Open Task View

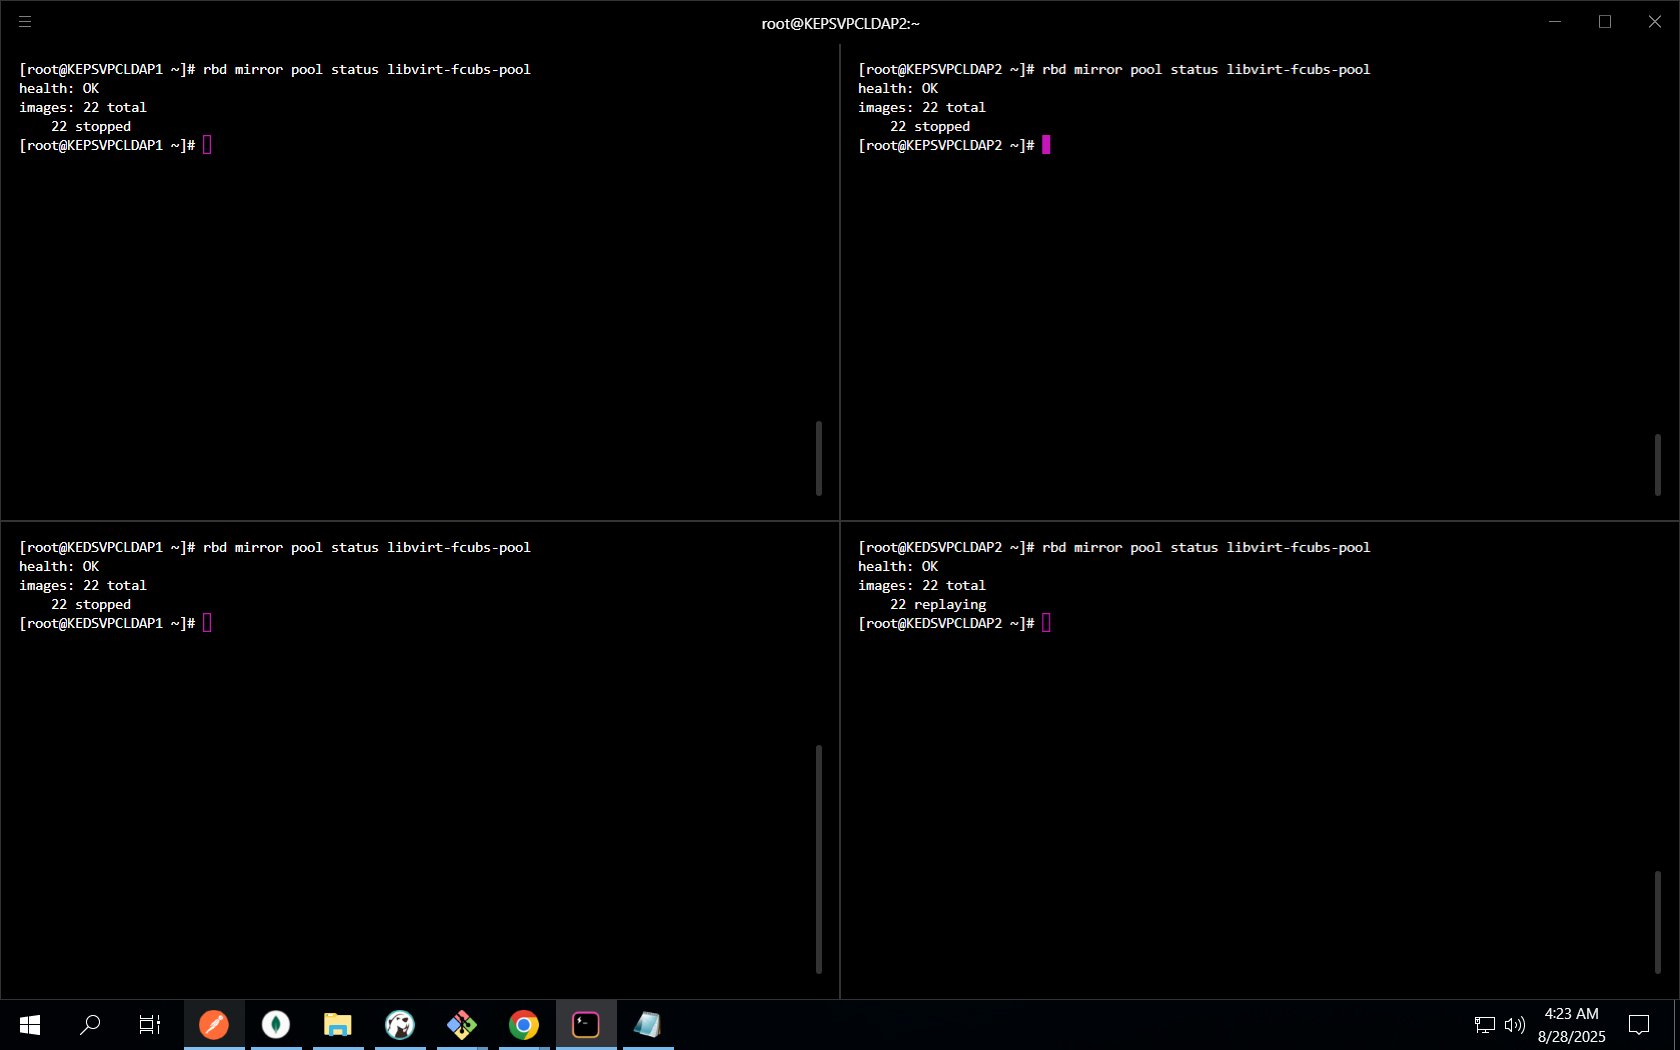click(150, 1025)
